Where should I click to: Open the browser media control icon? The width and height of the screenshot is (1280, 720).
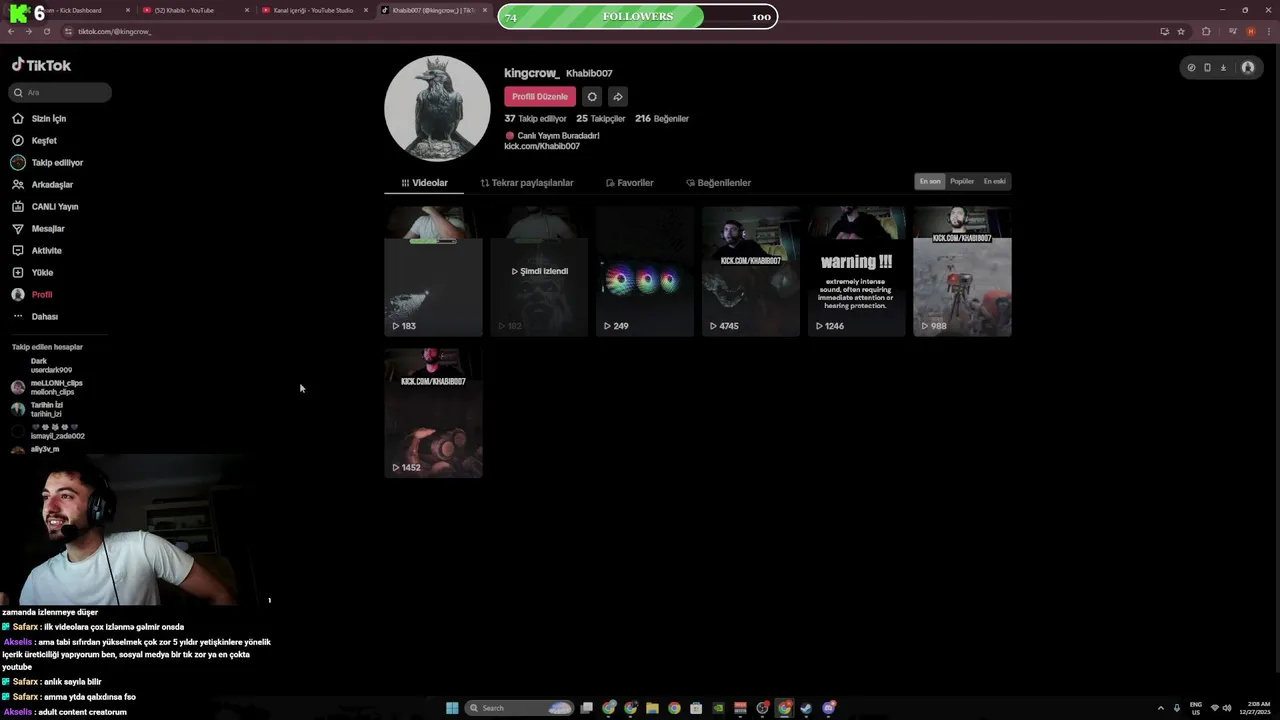click(1234, 31)
